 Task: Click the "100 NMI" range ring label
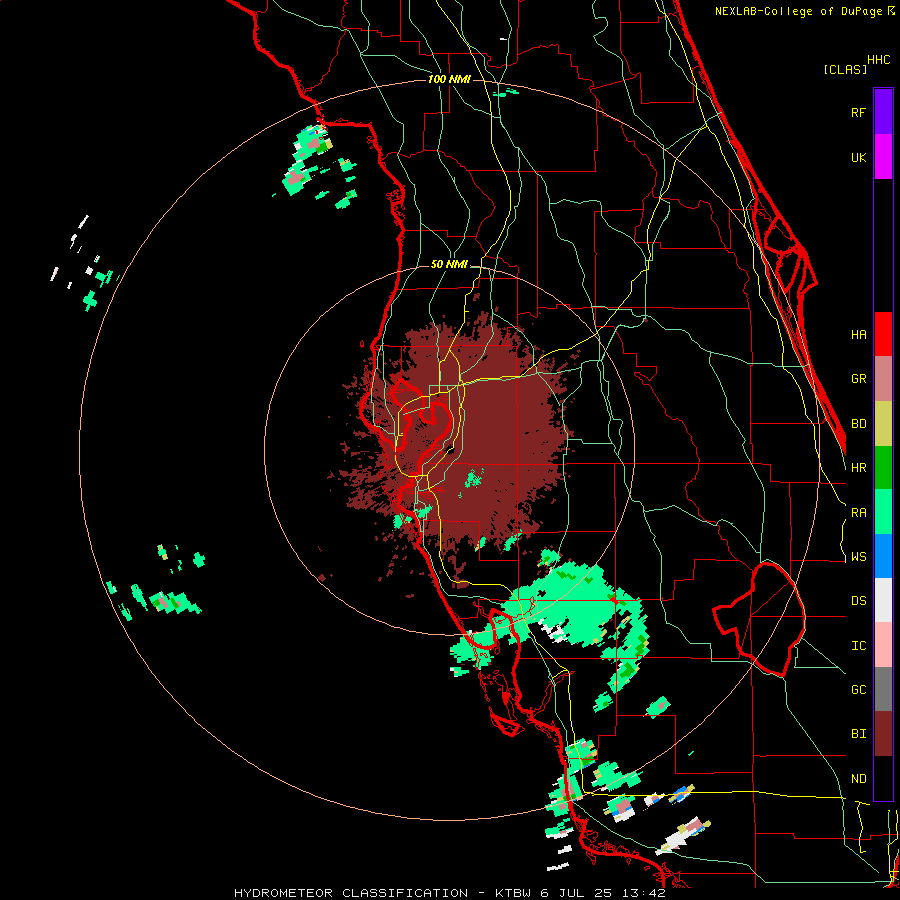[449, 79]
